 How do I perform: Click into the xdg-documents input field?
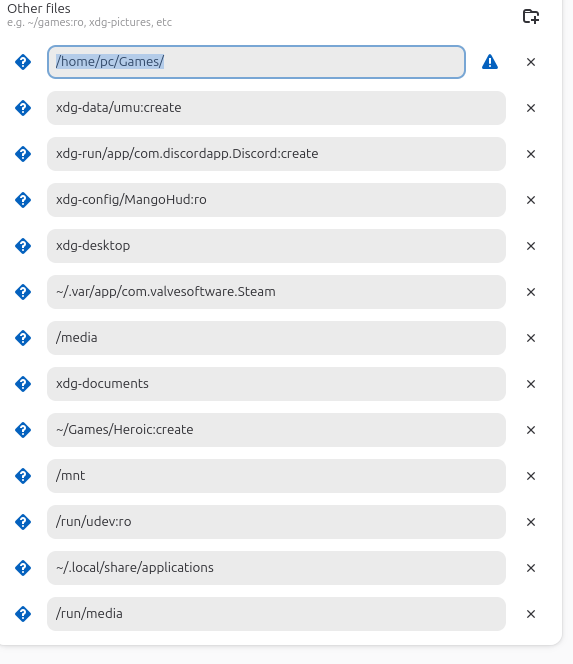click(x=276, y=384)
